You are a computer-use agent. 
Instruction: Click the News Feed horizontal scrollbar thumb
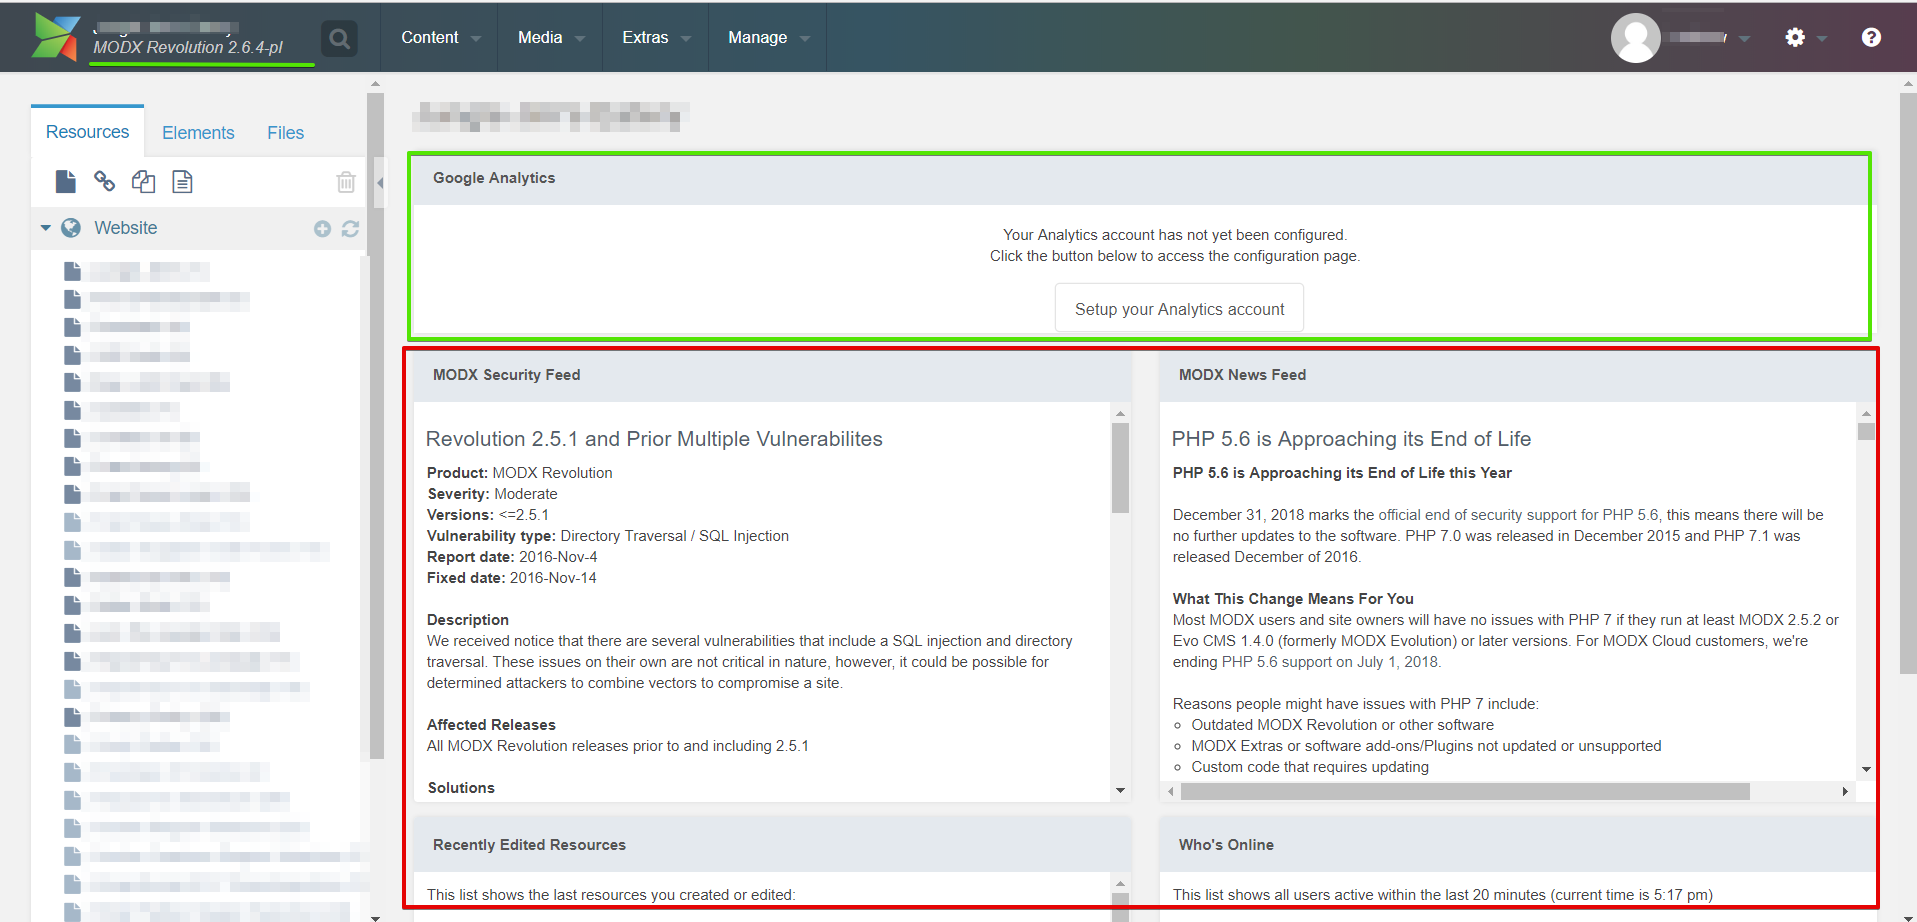click(x=1465, y=791)
